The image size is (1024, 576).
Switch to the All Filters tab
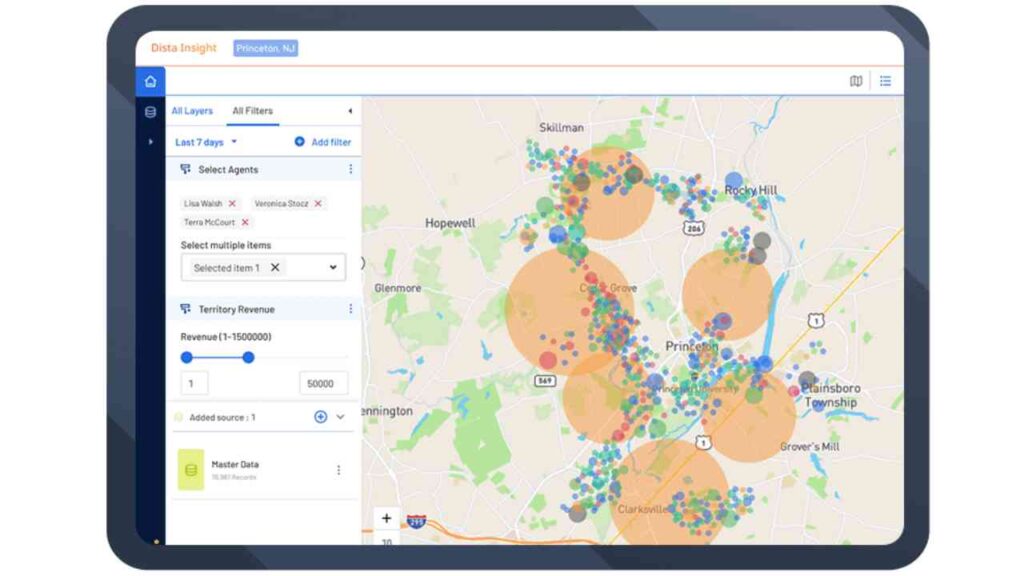(x=253, y=110)
